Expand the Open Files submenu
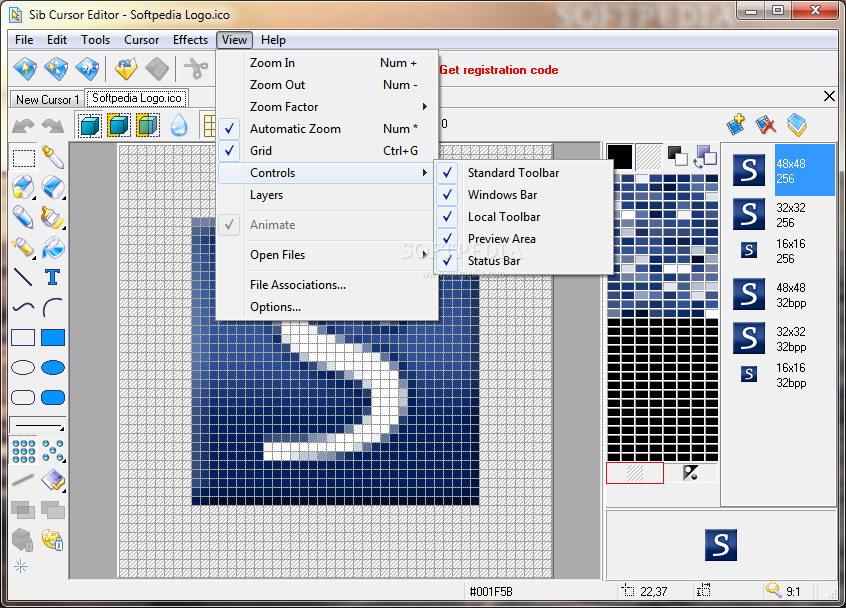The image size is (846, 608). click(x=327, y=255)
